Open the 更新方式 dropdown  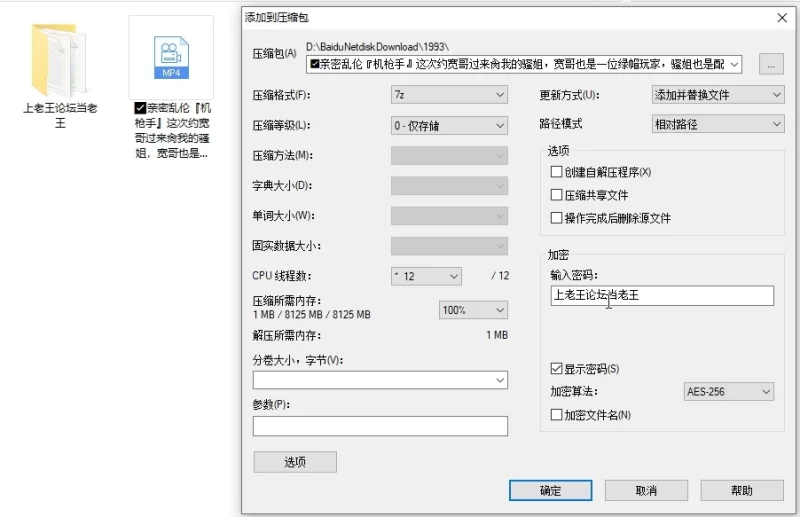[716, 95]
